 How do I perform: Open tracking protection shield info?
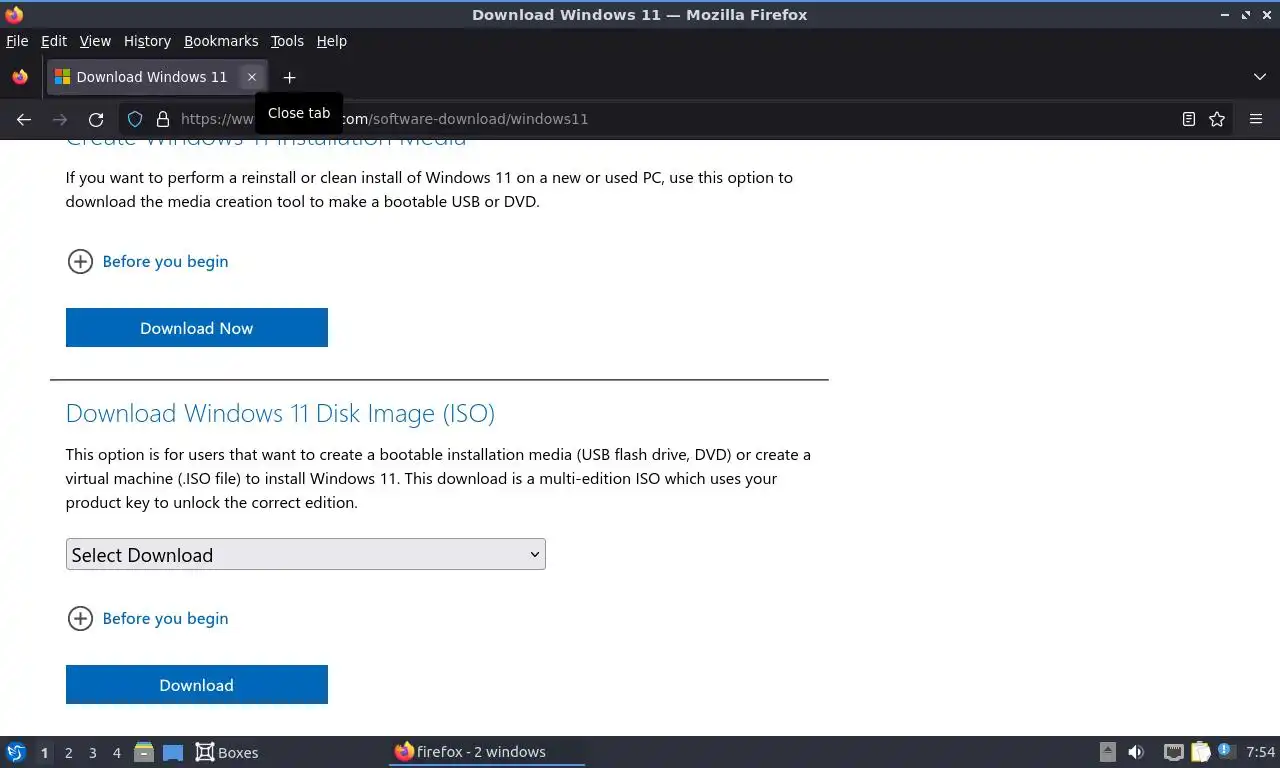[135, 119]
